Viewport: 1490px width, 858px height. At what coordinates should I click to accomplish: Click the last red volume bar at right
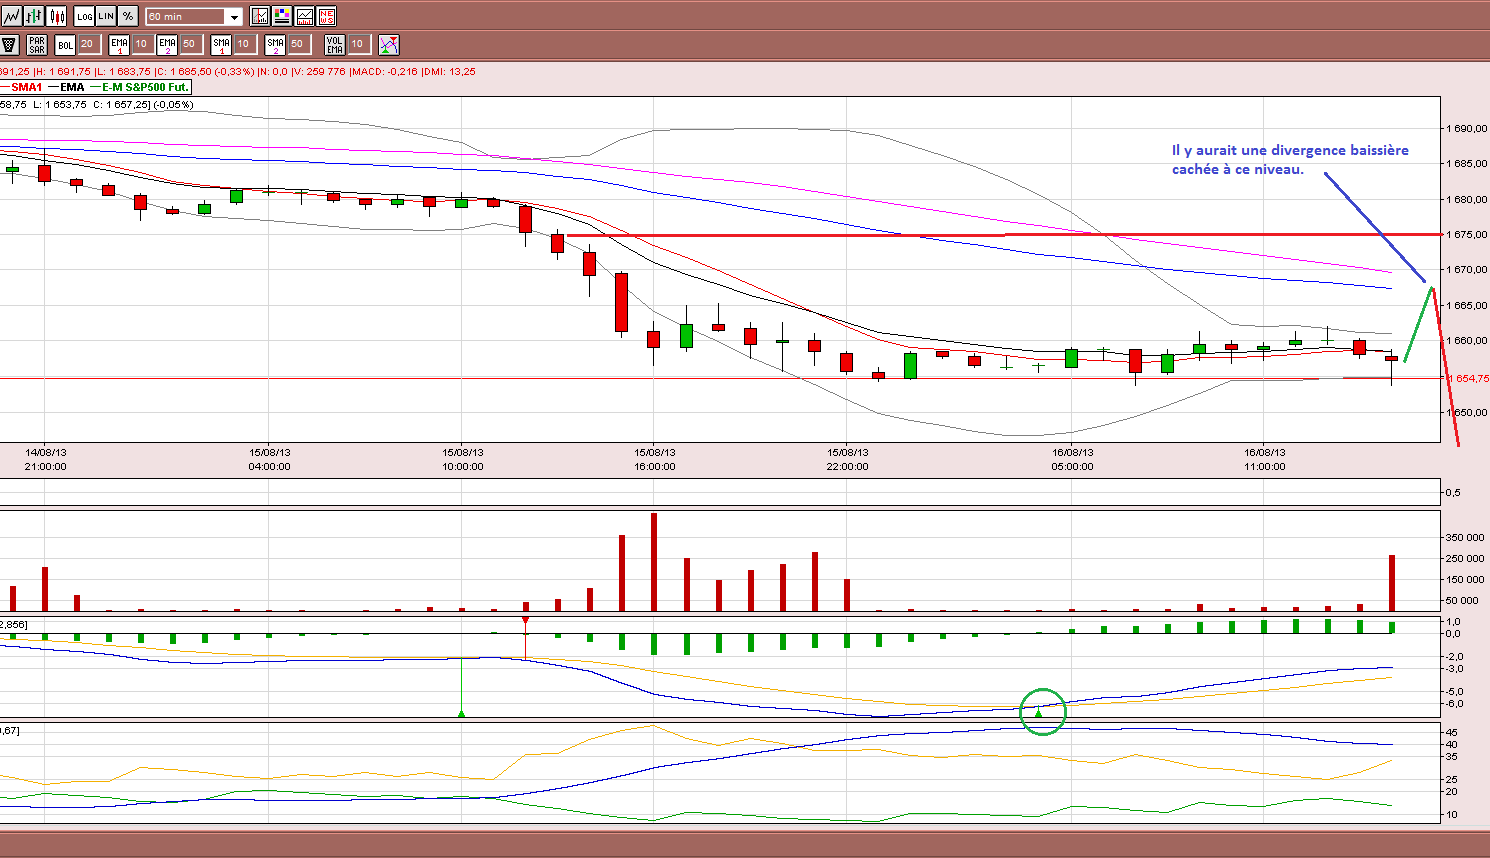click(x=1392, y=583)
